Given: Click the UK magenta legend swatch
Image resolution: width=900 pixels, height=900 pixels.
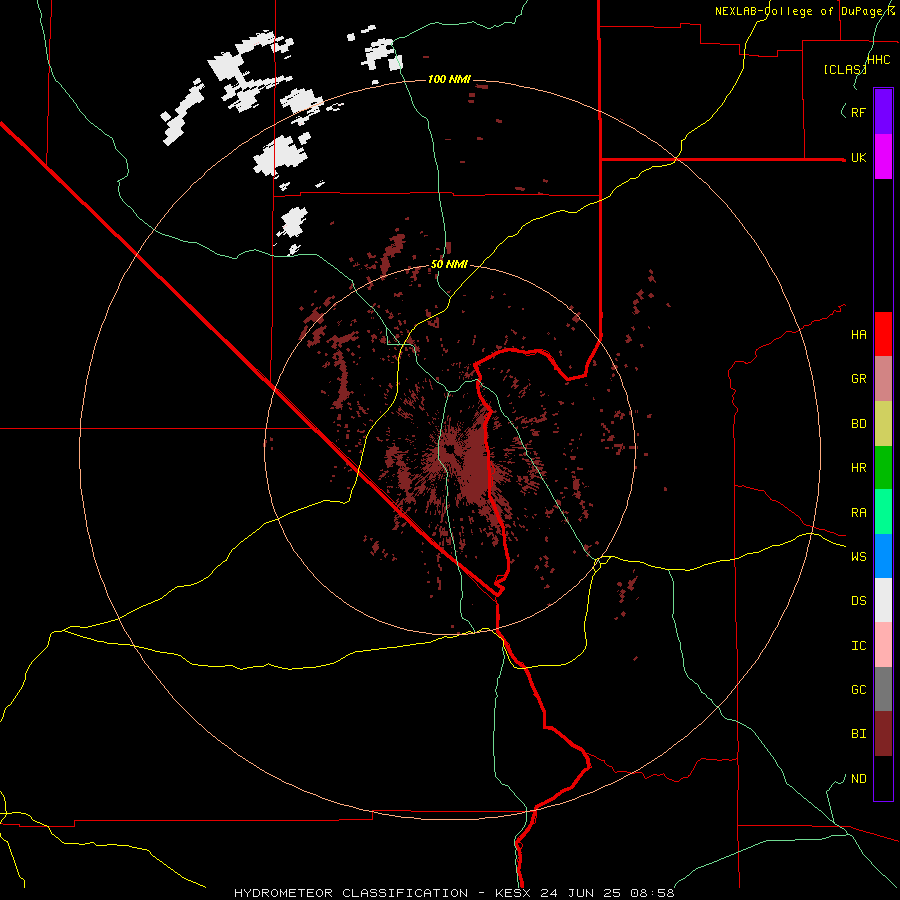Looking at the screenshot, I should (883, 157).
